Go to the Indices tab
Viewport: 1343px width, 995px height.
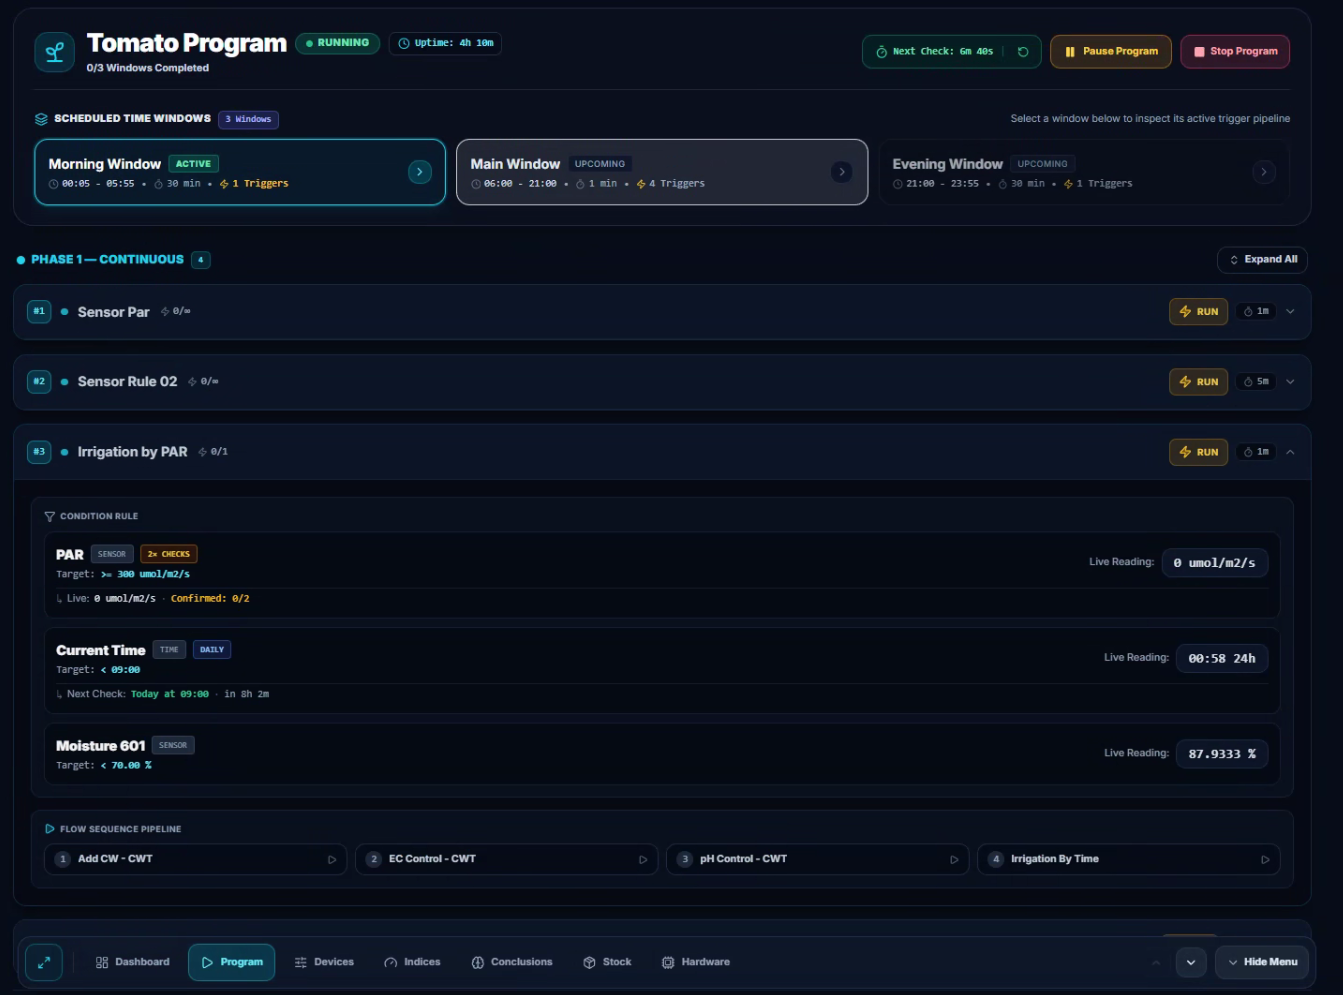point(412,962)
